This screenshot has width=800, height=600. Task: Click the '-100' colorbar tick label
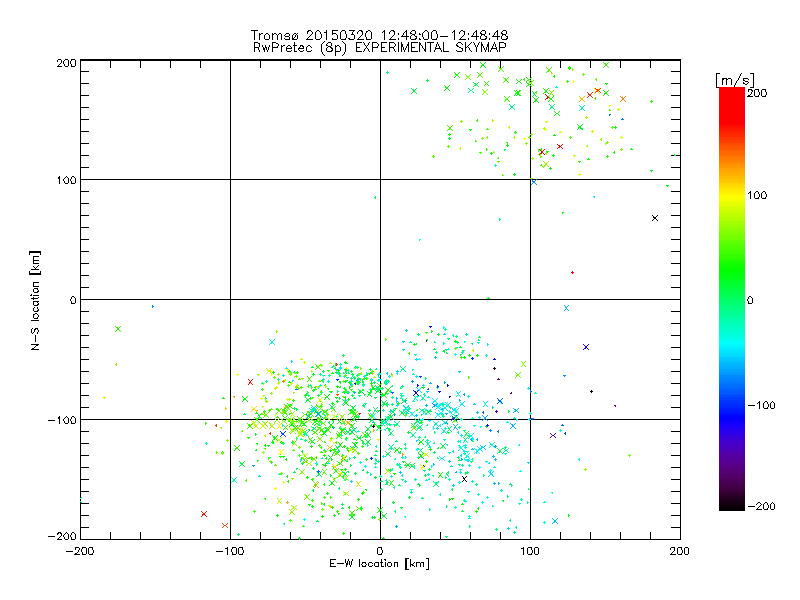761,406
